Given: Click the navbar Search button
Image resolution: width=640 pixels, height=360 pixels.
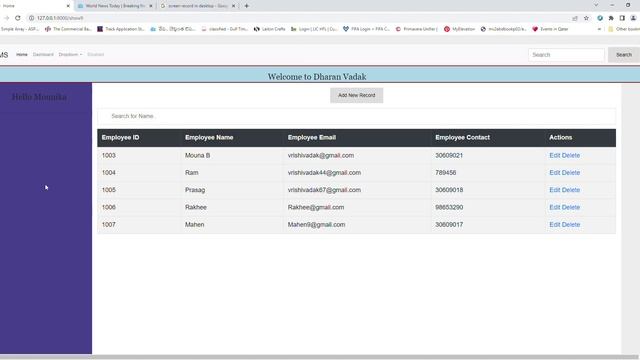Looking at the screenshot, I should coord(624,55).
